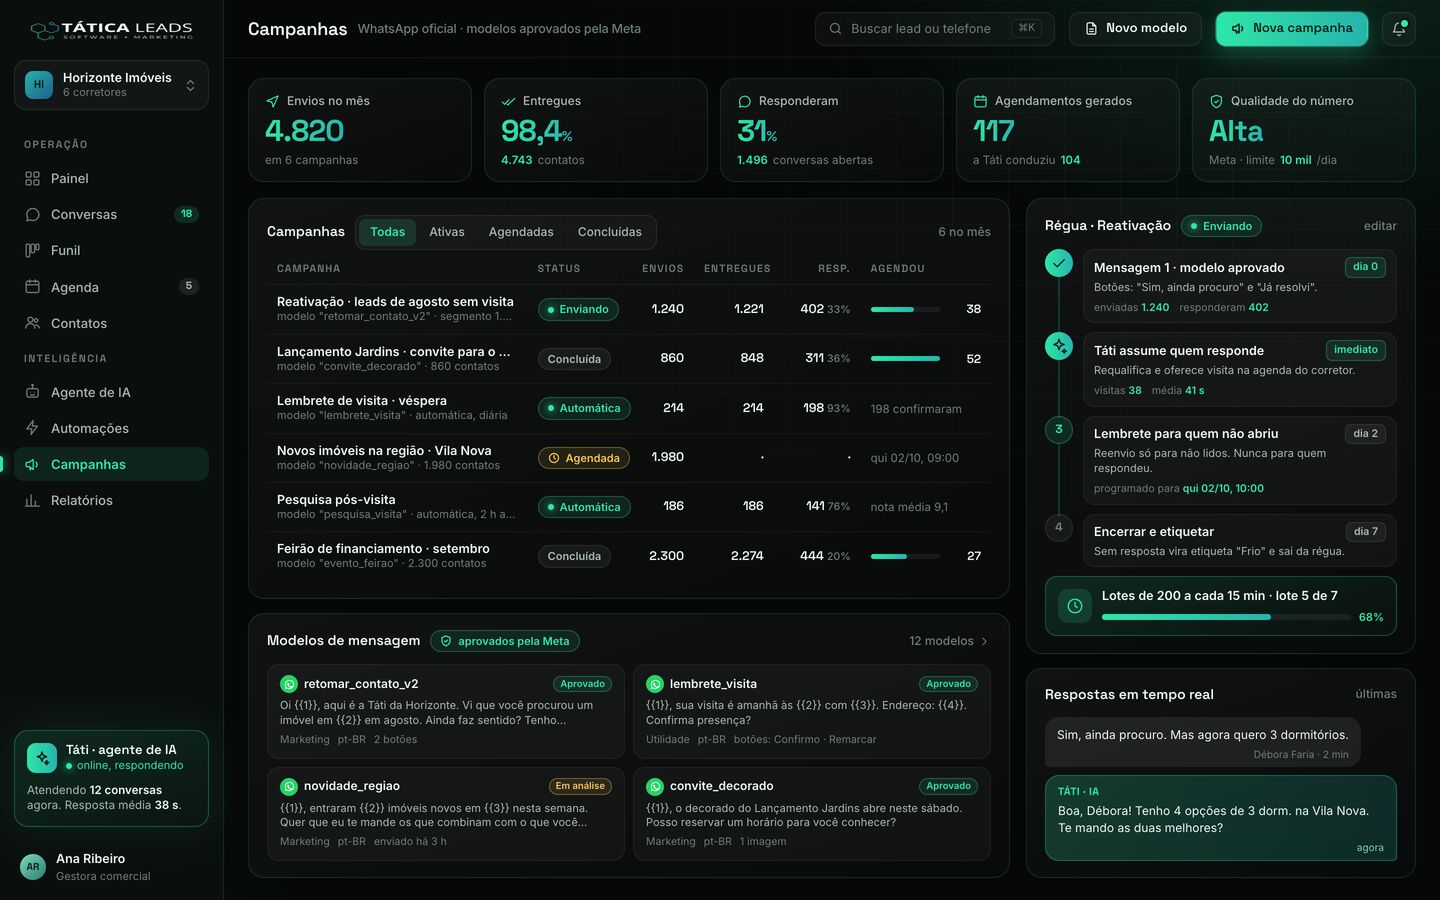The height and width of the screenshot is (900, 1440).
Task: Click the Agendada status badge
Action: (584, 458)
